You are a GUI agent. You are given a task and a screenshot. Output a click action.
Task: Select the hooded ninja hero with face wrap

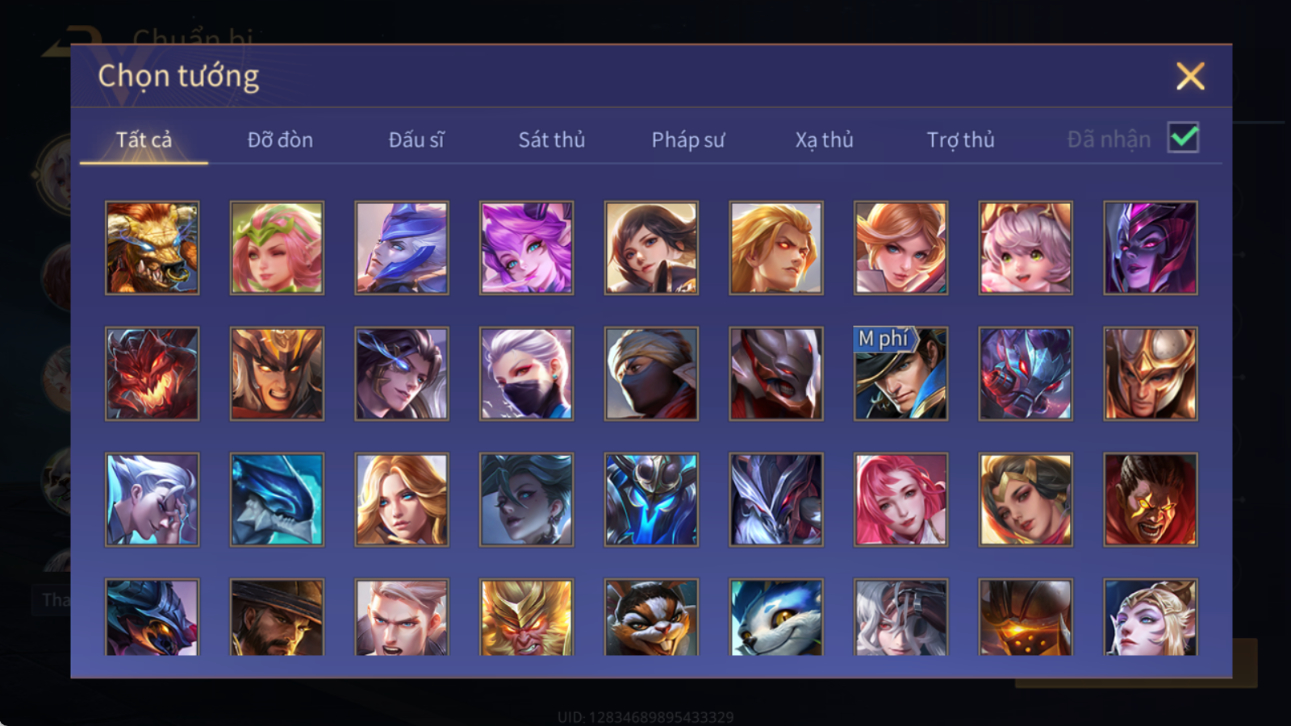(651, 374)
